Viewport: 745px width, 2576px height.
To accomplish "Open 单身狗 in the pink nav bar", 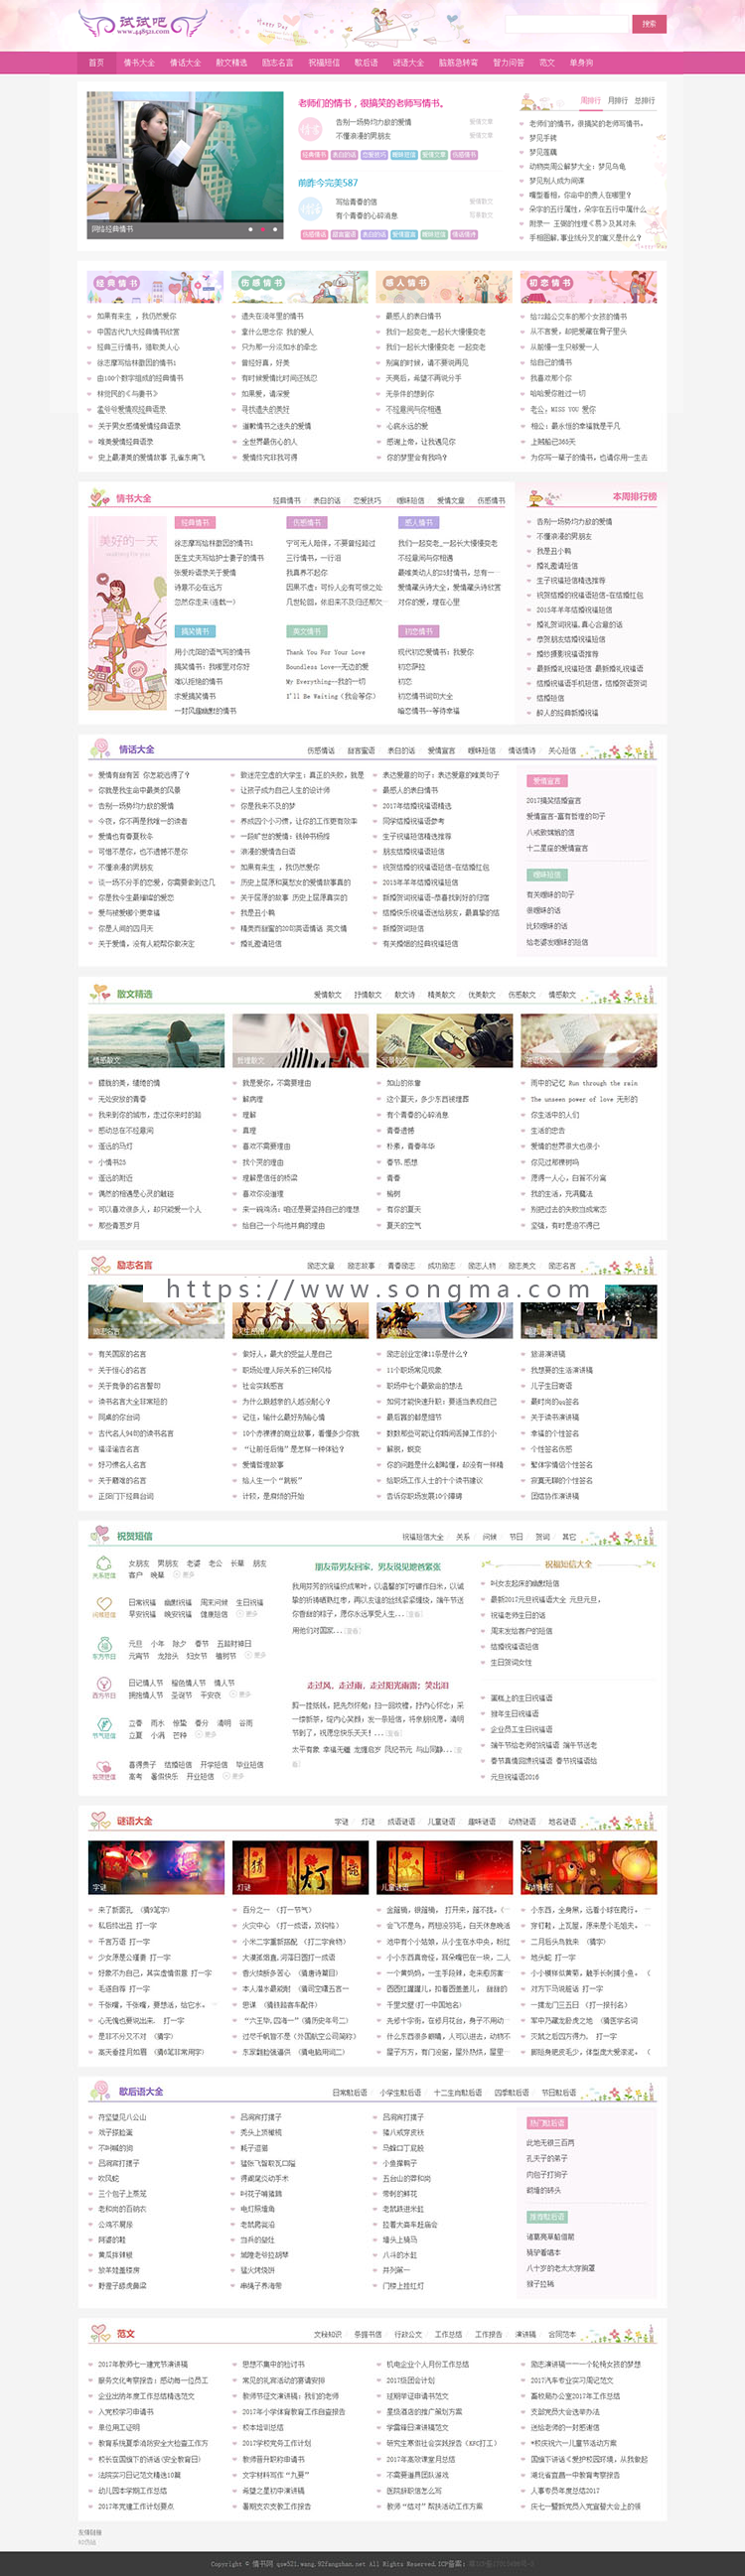I will pos(581,62).
